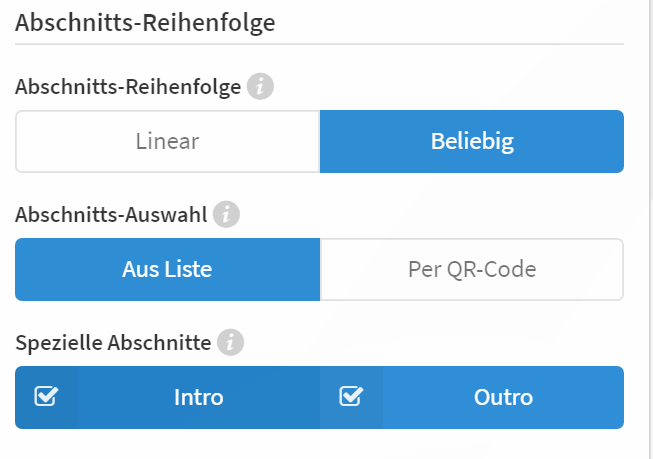Click the Spezielle Abschnitte field label
653x459 pixels.
pyautogui.click(x=113, y=343)
